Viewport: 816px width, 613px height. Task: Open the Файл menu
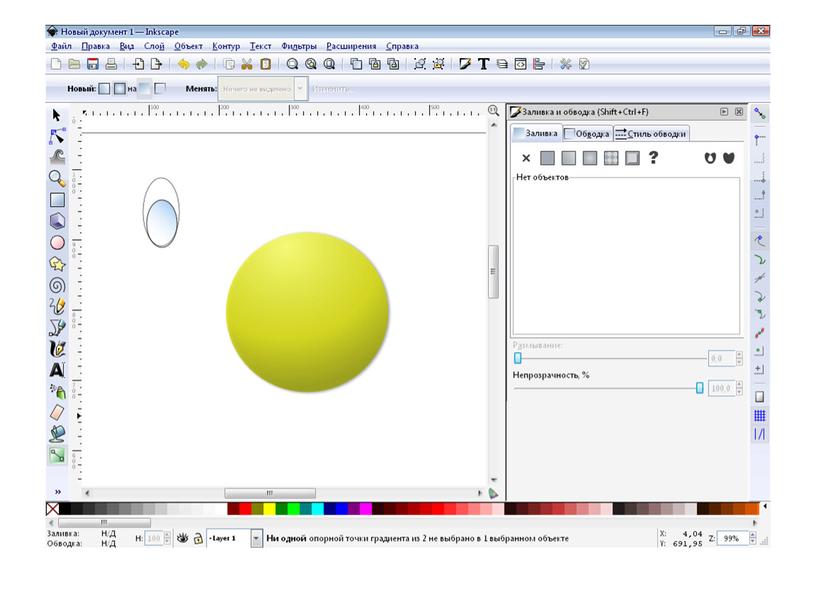tap(61, 46)
